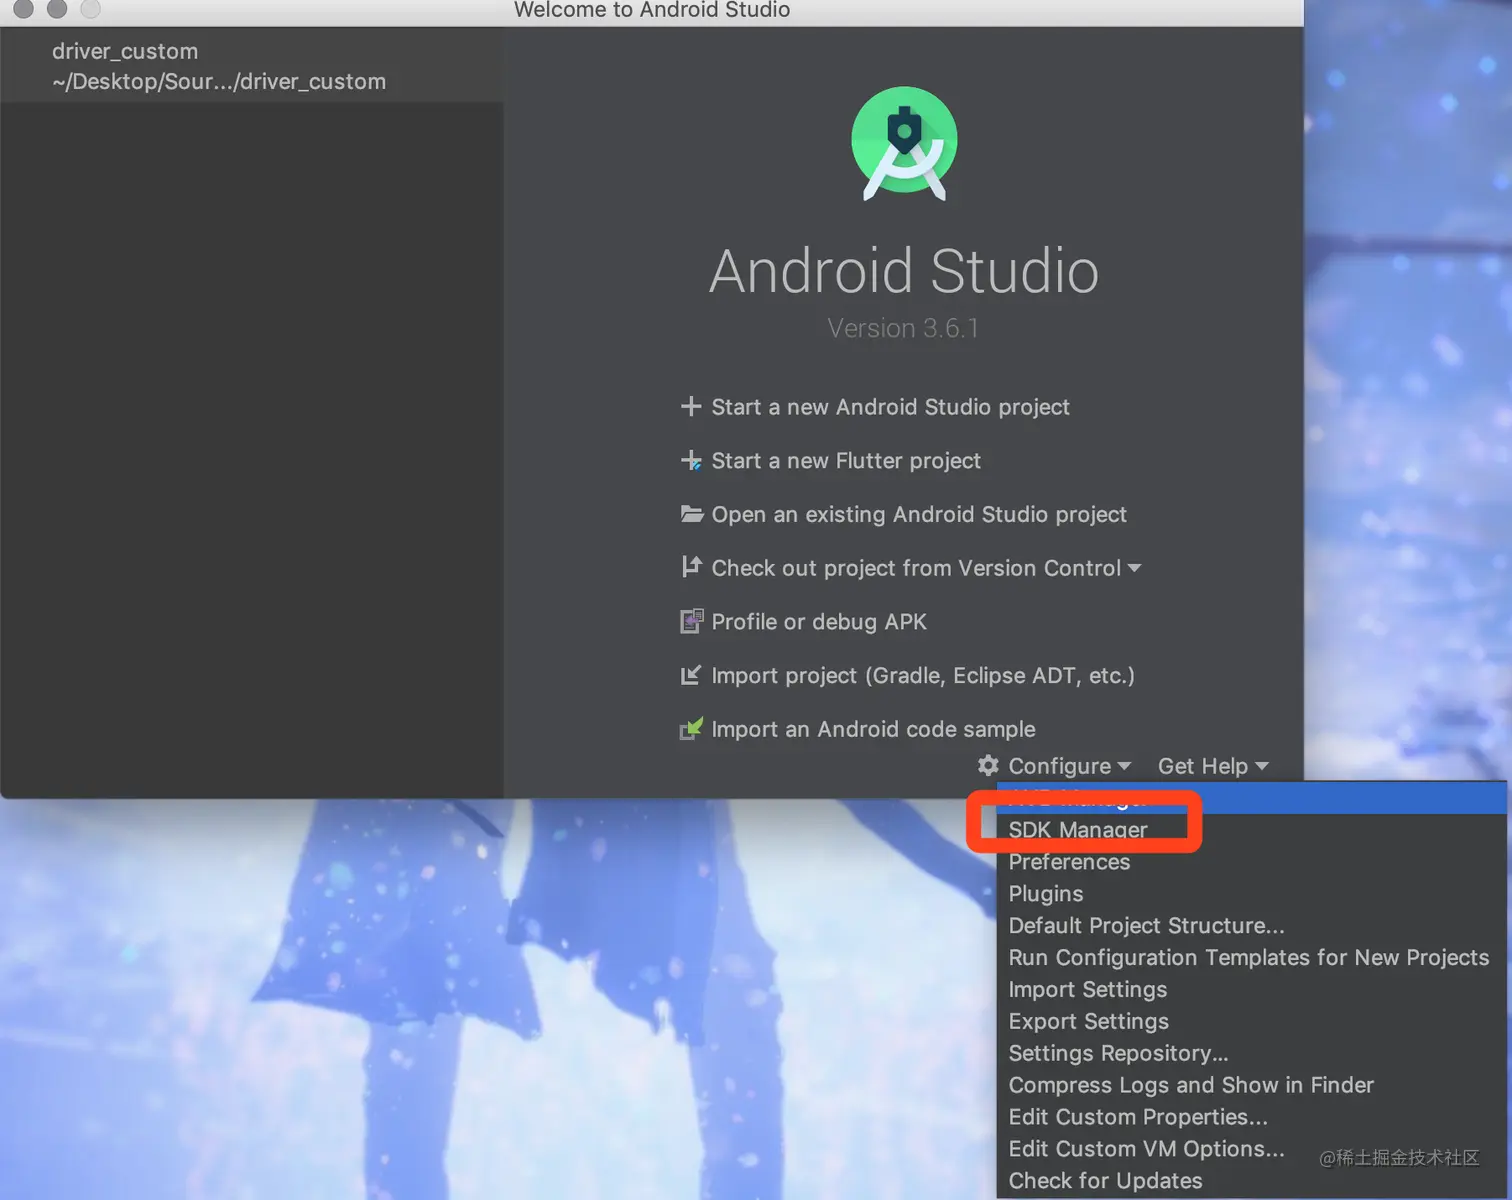The width and height of the screenshot is (1512, 1200).
Task: Open Plugins from the Configure menu
Action: coord(1253,893)
